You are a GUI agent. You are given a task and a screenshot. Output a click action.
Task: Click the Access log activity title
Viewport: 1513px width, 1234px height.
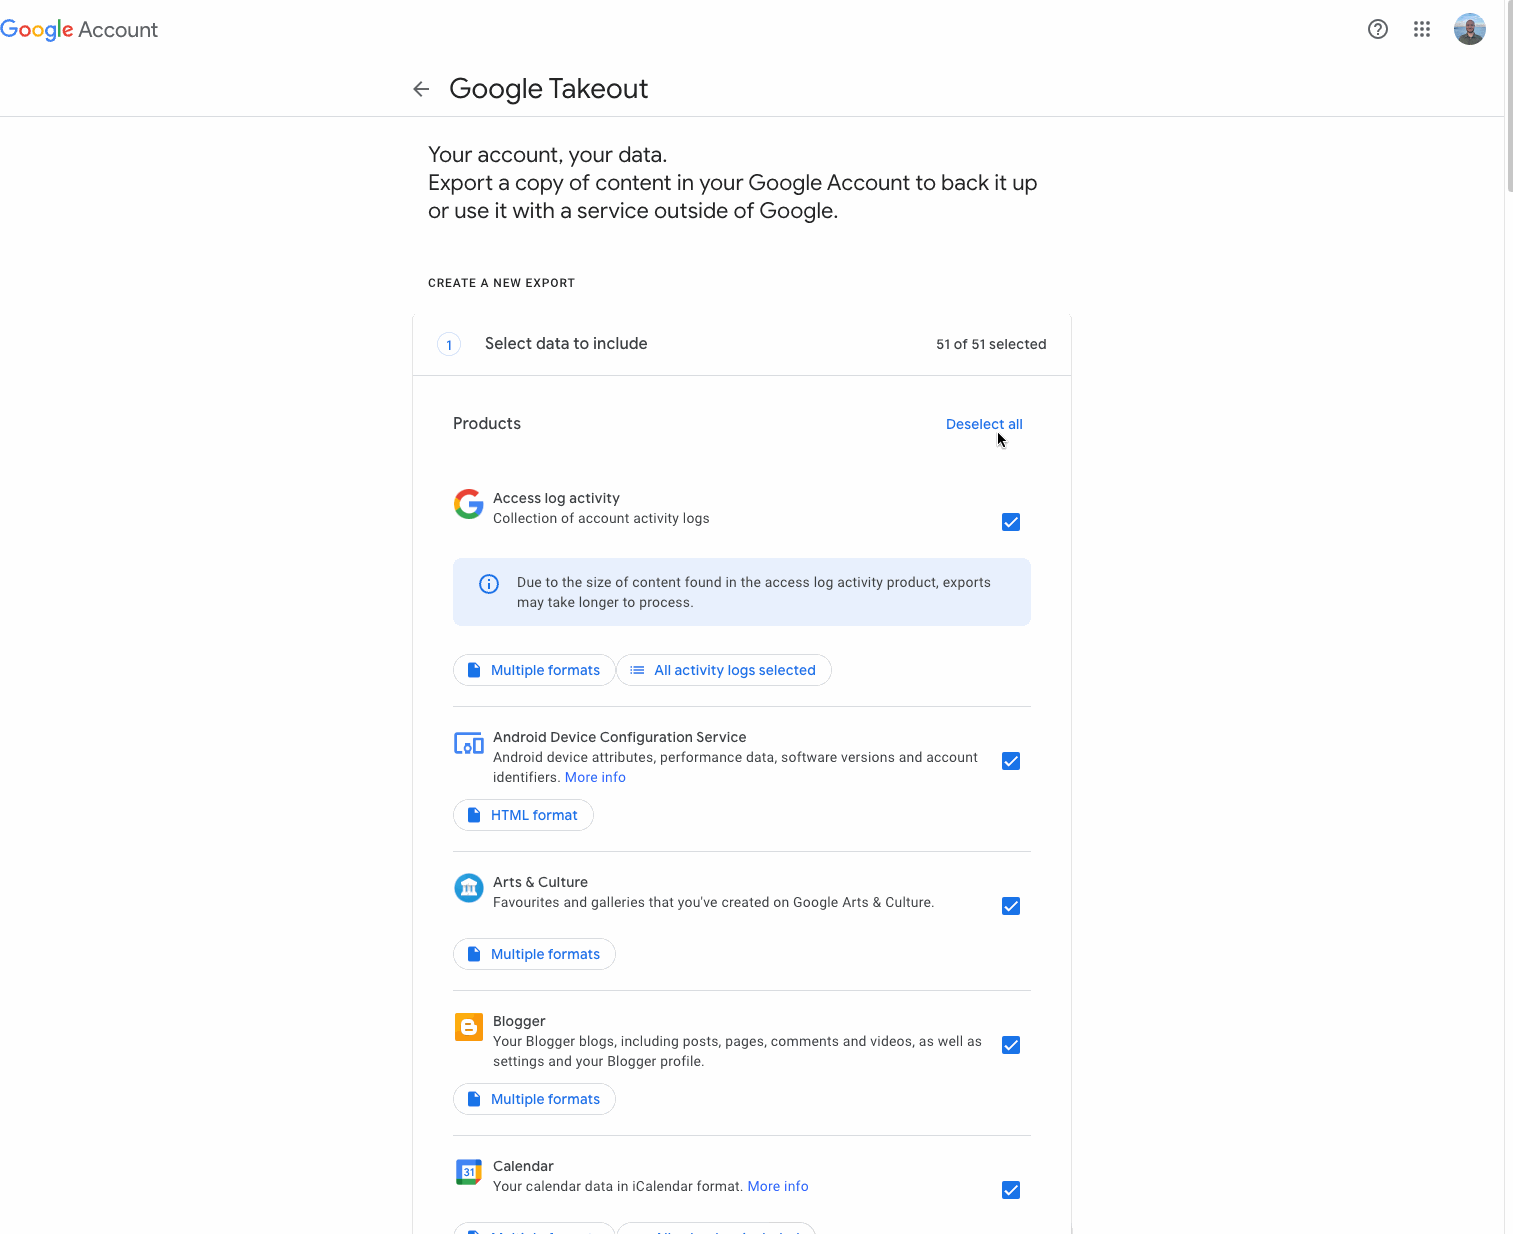click(556, 498)
